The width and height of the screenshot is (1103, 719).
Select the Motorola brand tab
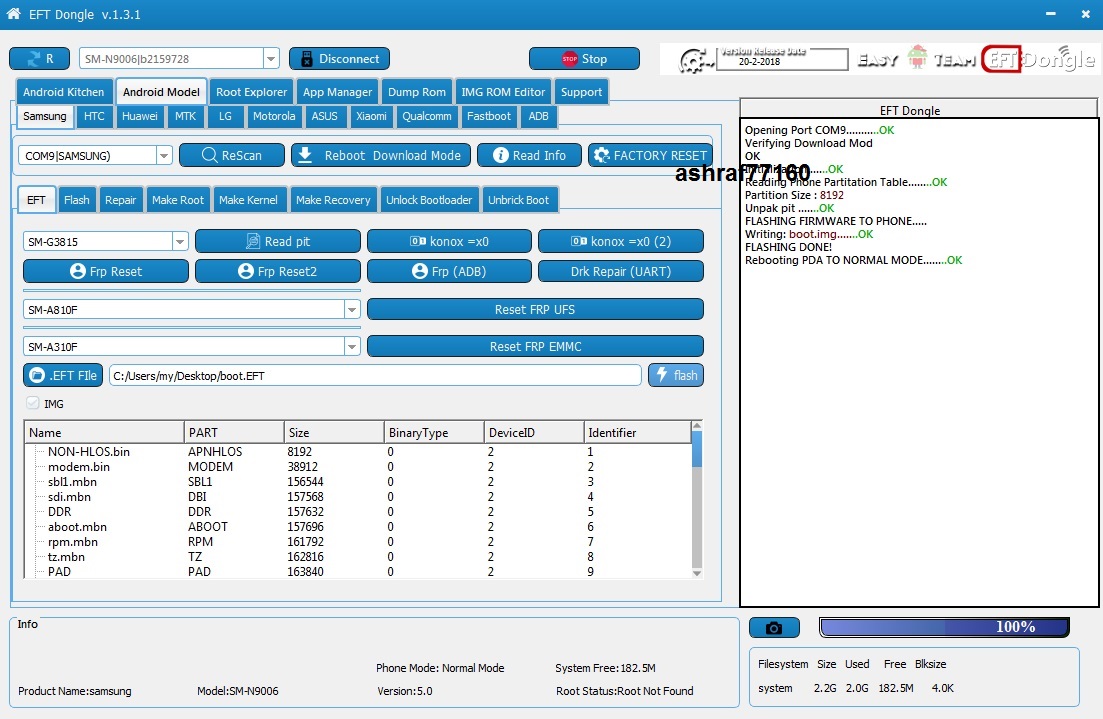tap(274, 116)
